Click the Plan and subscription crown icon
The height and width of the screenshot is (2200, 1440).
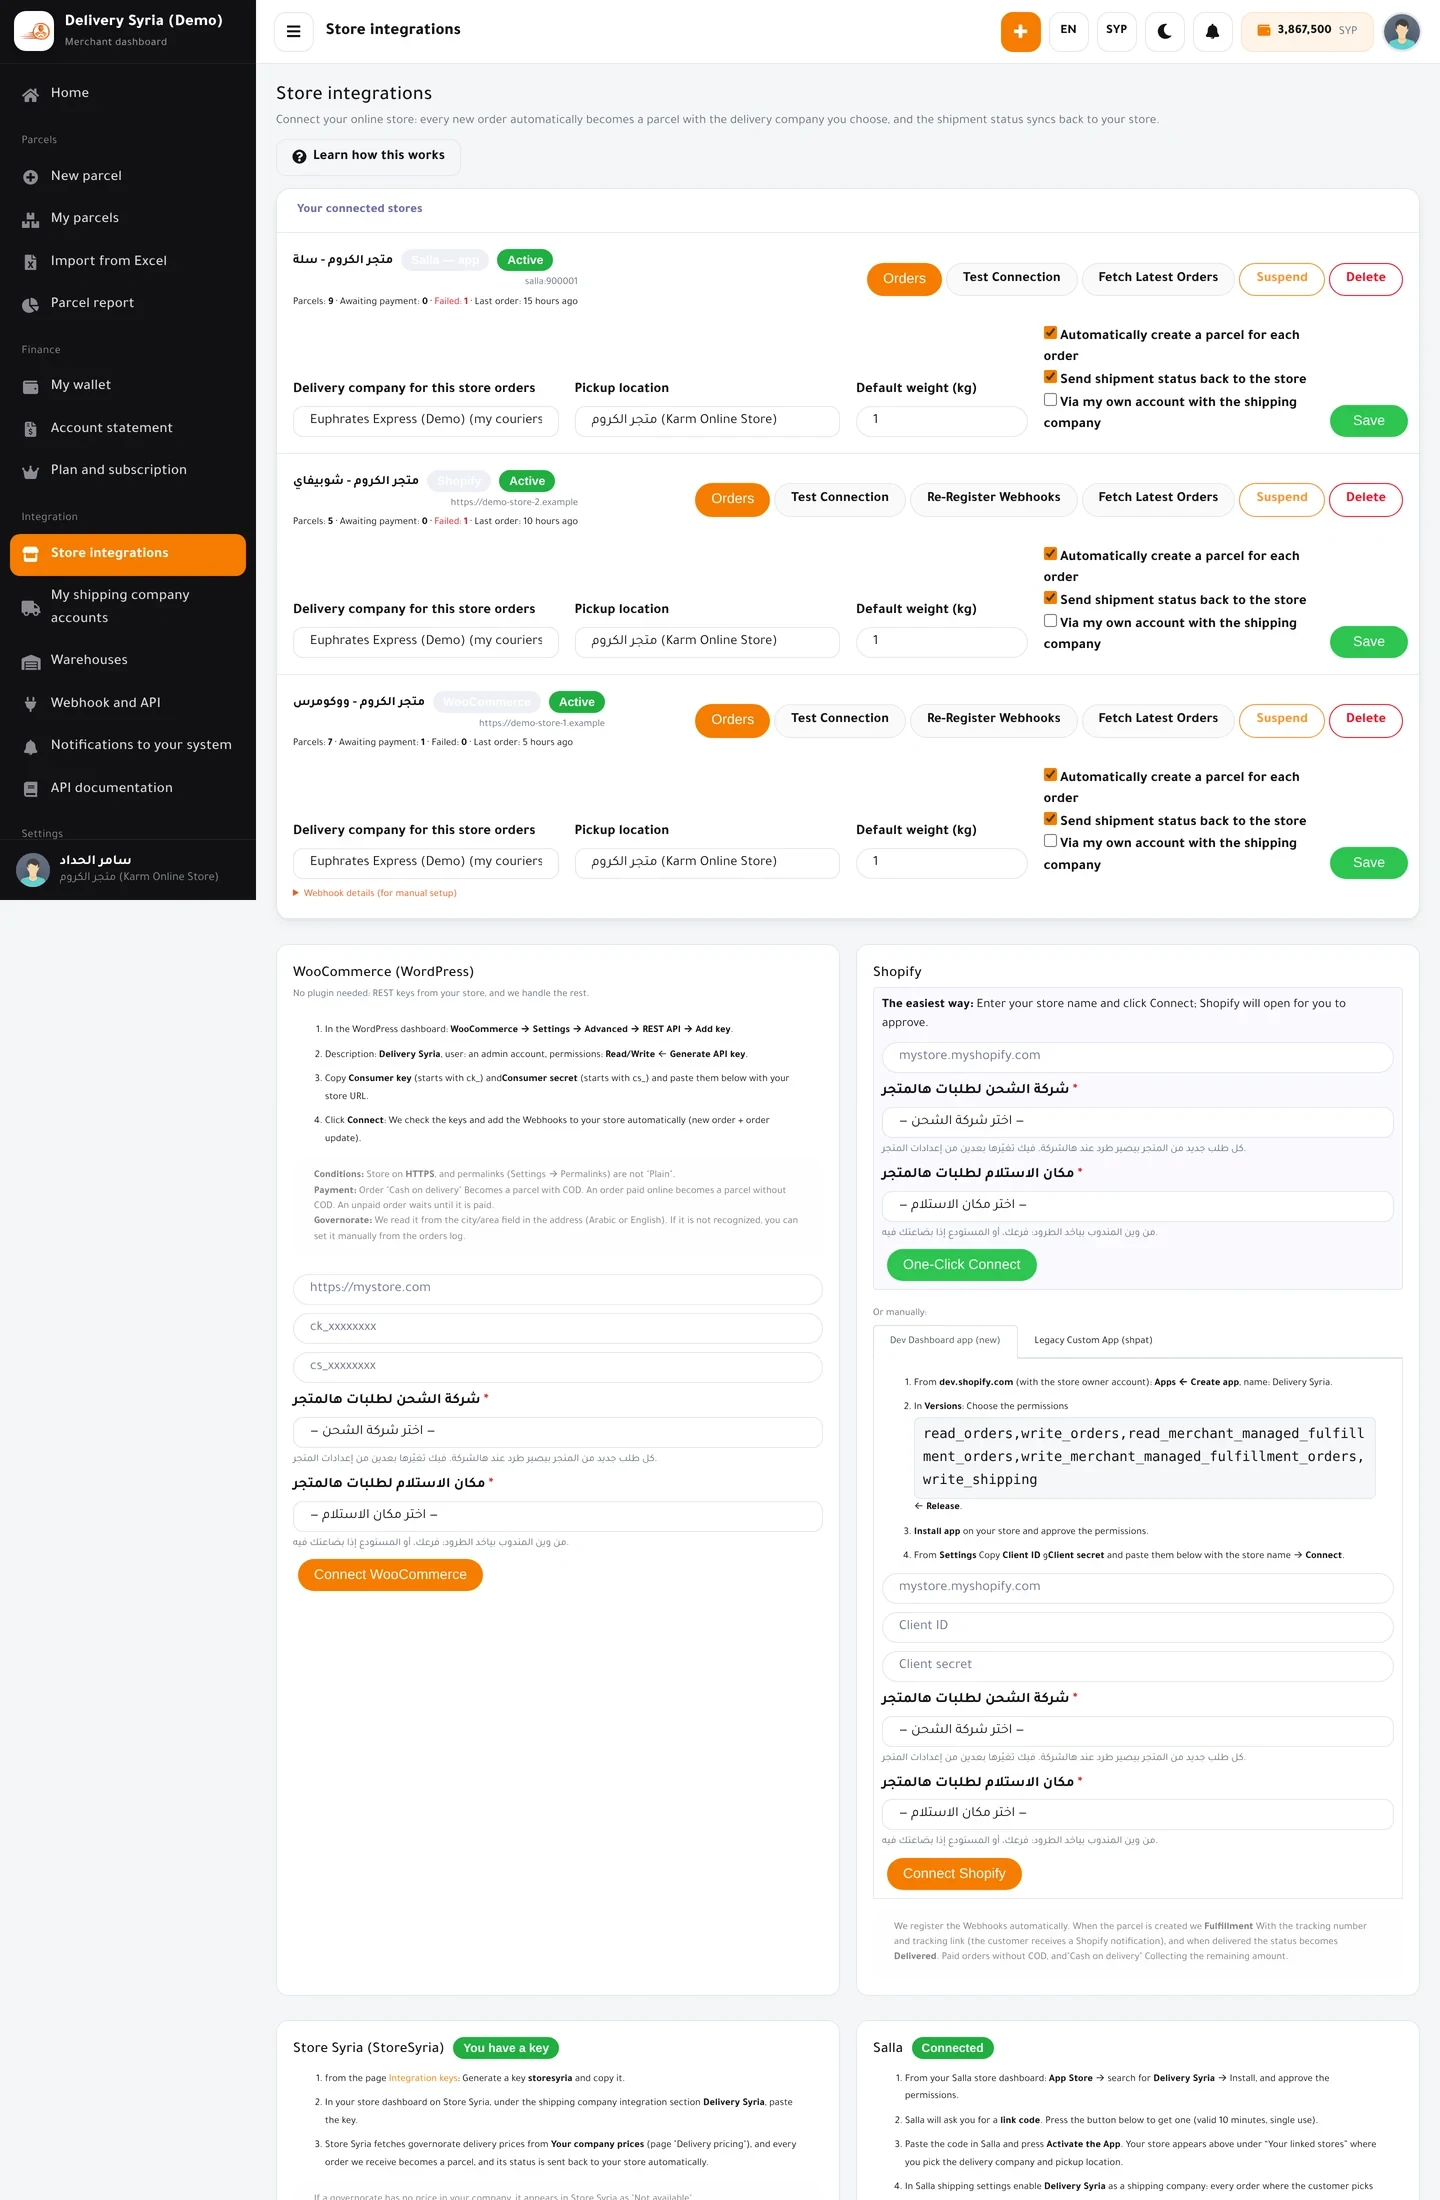[31, 471]
